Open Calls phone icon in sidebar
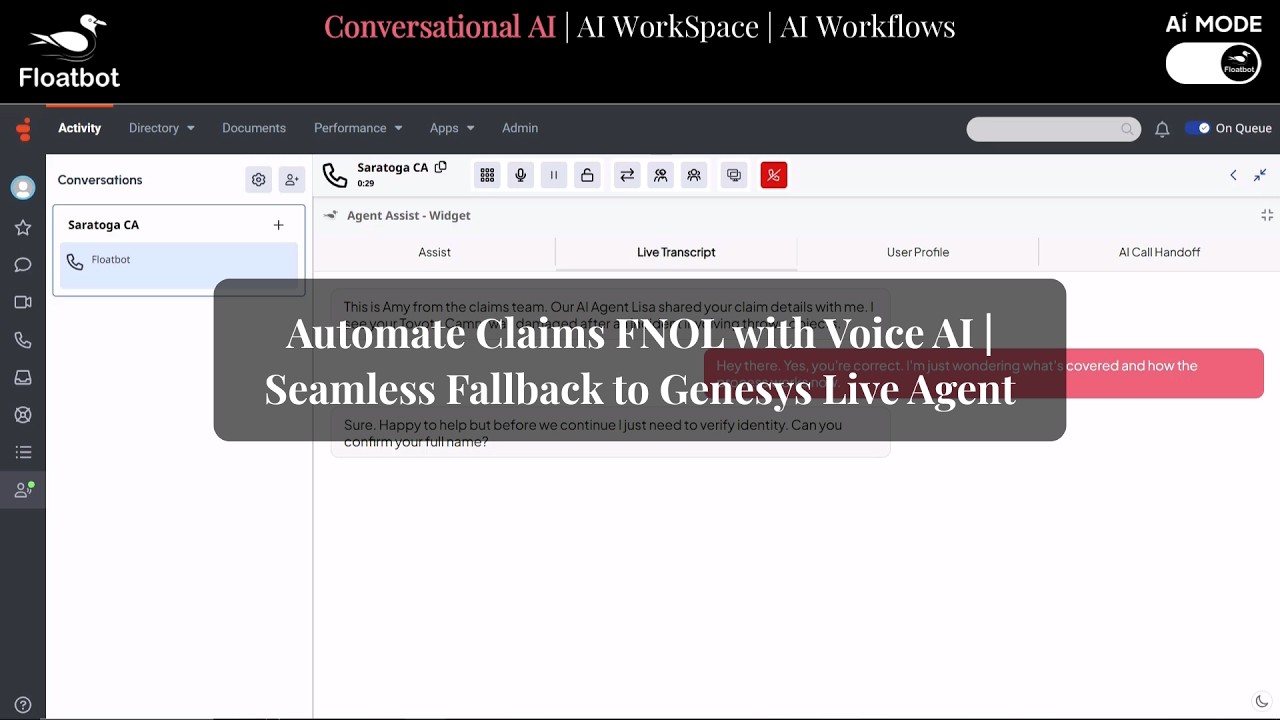Viewport: 1280px width, 720px height. [23, 340]
